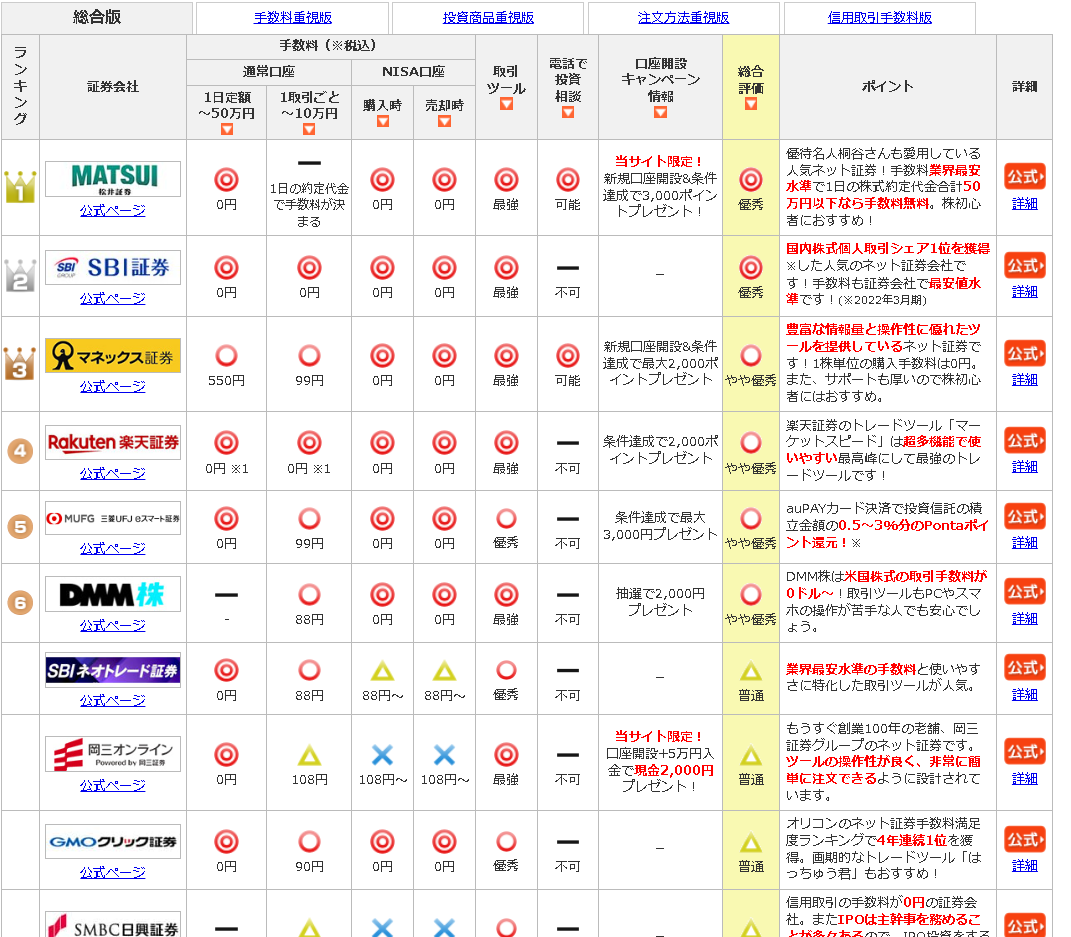The image size is (1071, 937).
Task: Click 公式ページ link under MUFG eスマート証券
Action: [x=113, y=548]
